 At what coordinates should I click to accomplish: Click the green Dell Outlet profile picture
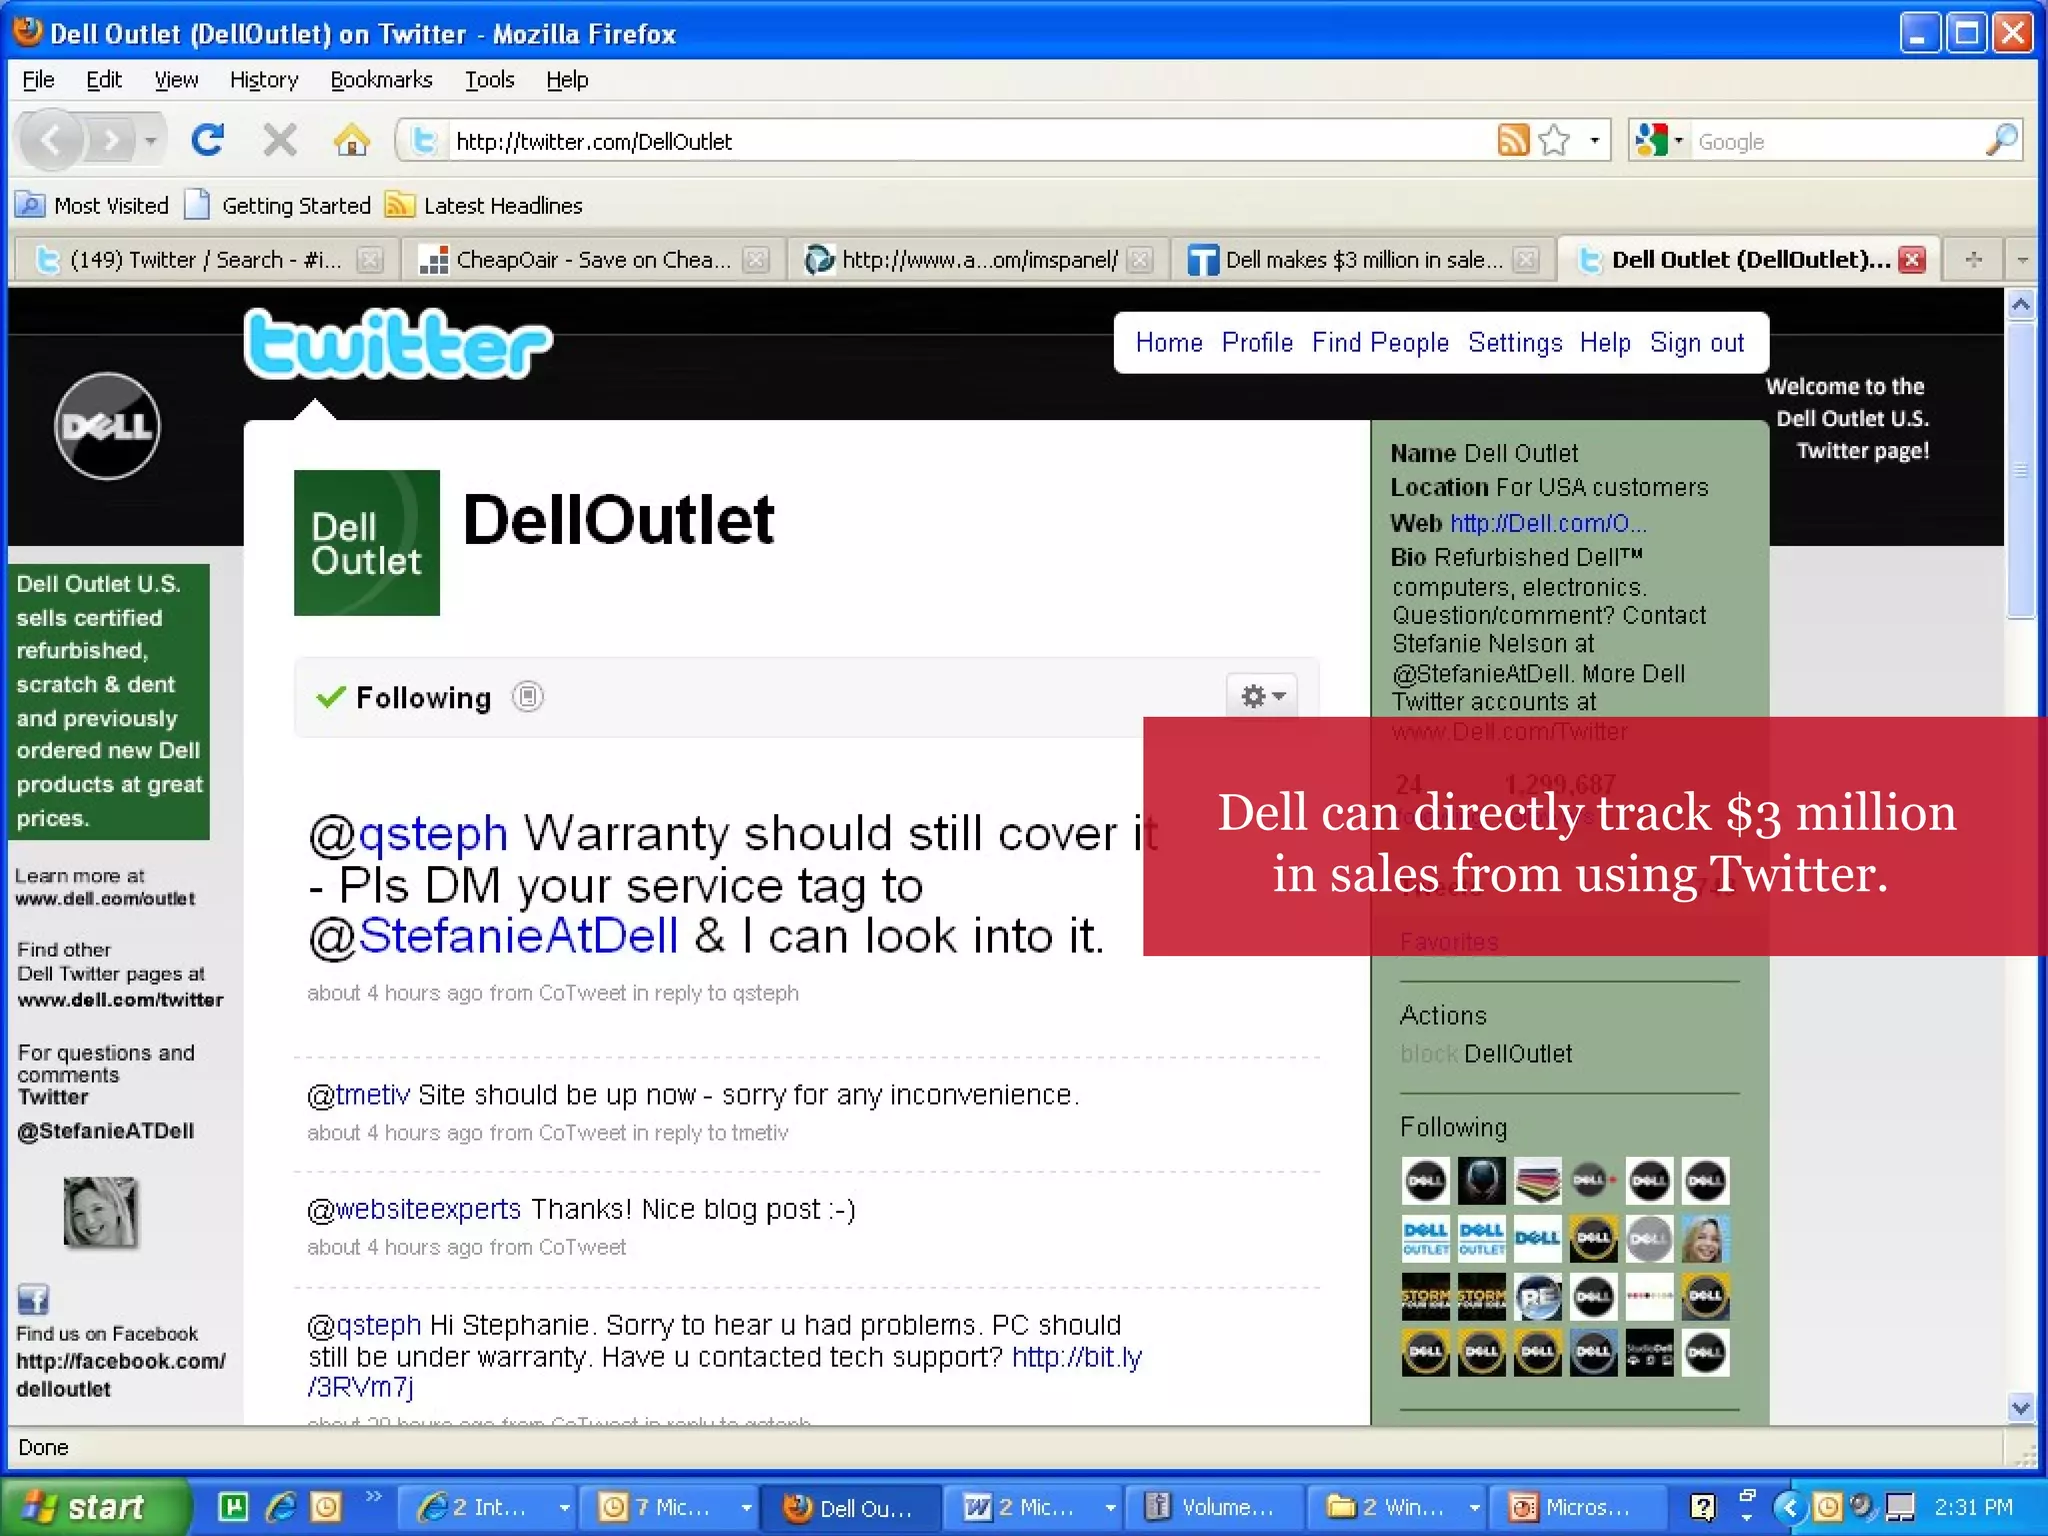click(367, 543)
